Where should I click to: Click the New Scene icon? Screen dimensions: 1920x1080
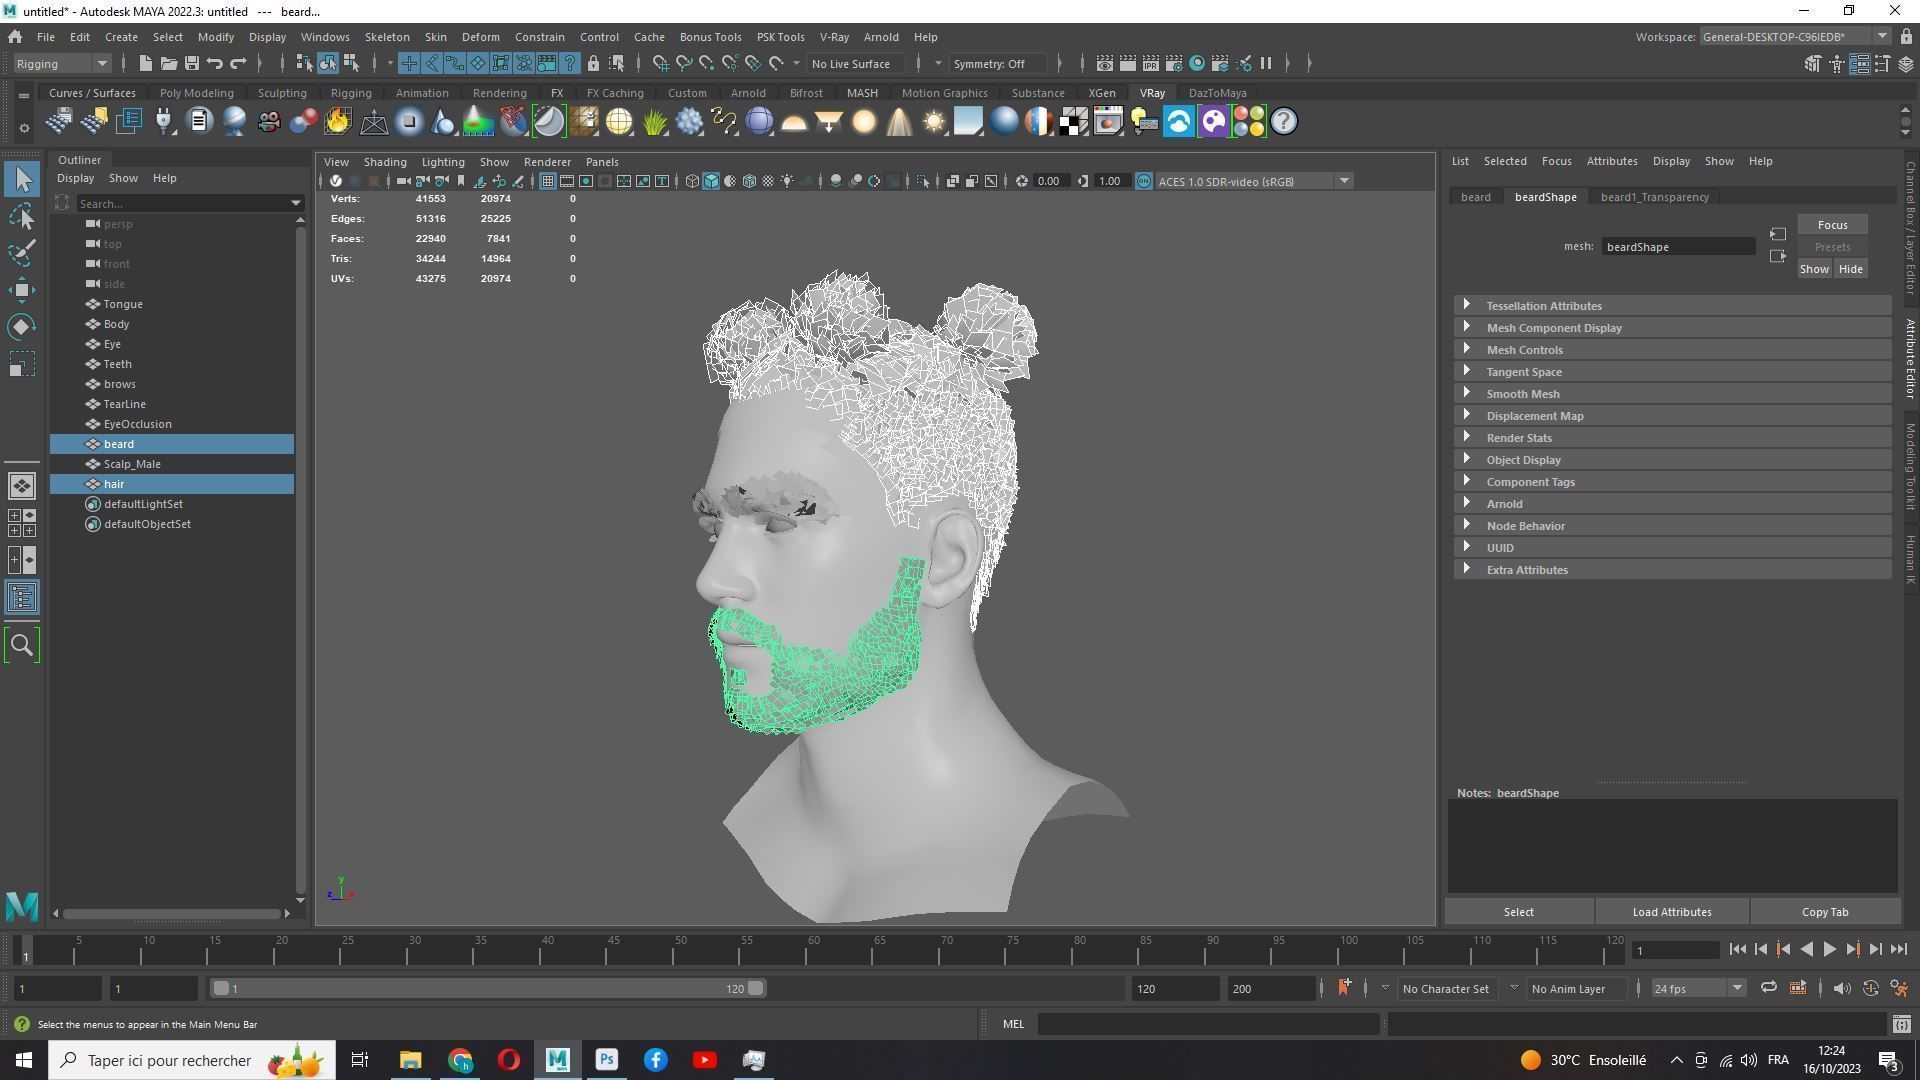145,64
